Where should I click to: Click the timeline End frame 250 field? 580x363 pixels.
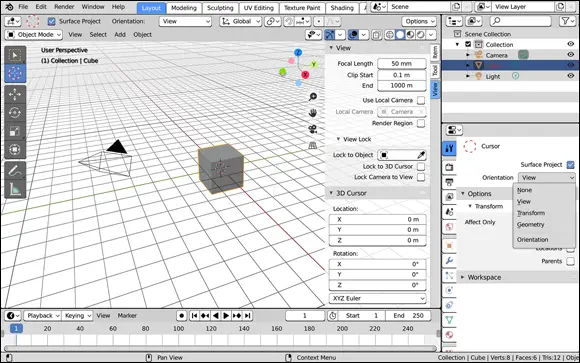click(408, 316)
